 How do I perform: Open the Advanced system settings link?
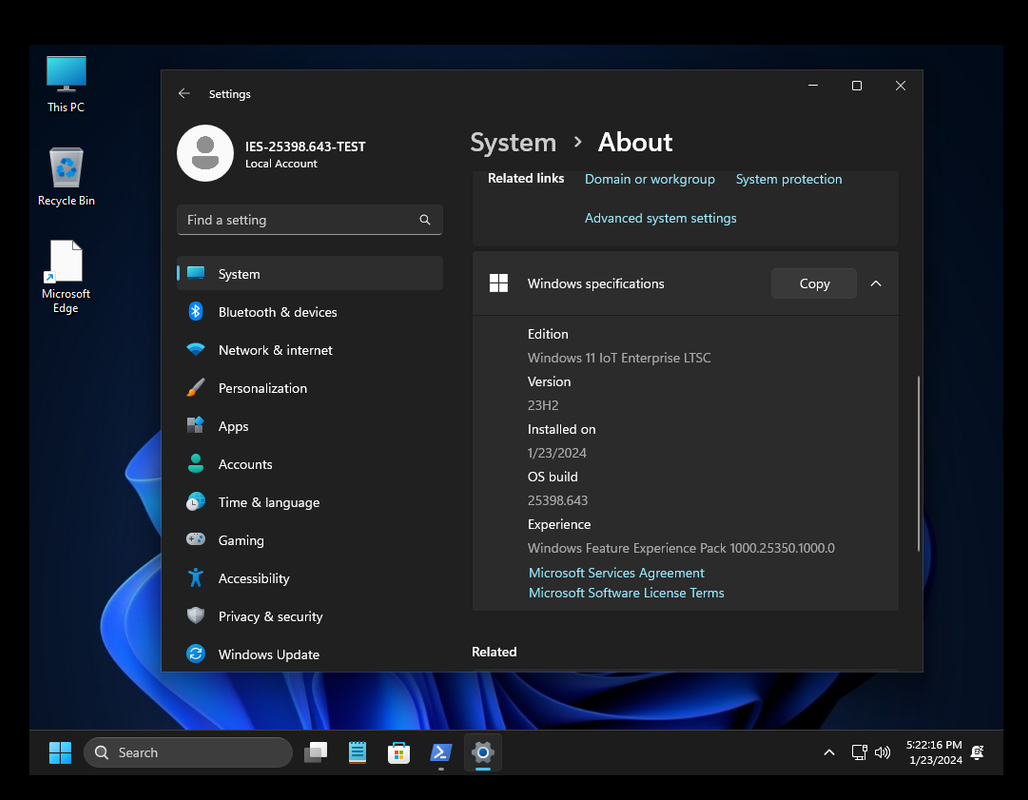(x=660, y=218)
